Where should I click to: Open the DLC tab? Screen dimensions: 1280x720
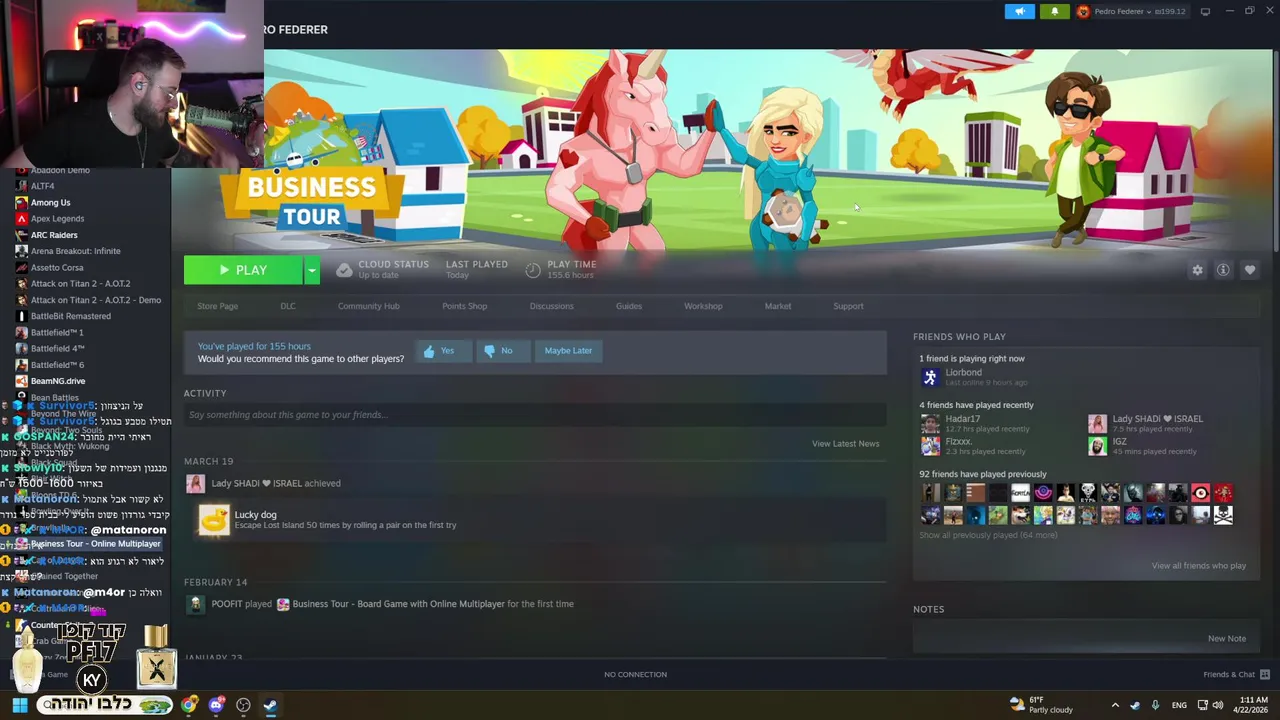point(288,306)
